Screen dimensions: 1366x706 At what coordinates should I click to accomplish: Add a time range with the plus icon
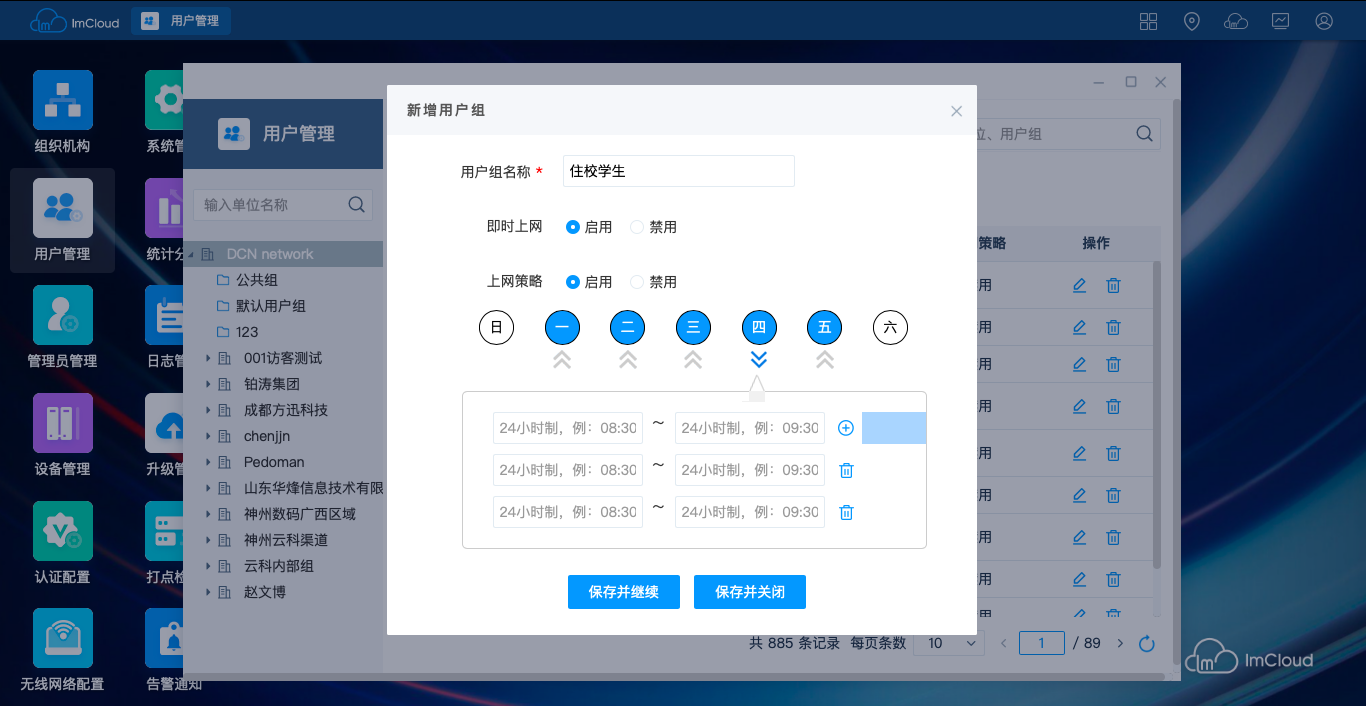tap(845, 428)
